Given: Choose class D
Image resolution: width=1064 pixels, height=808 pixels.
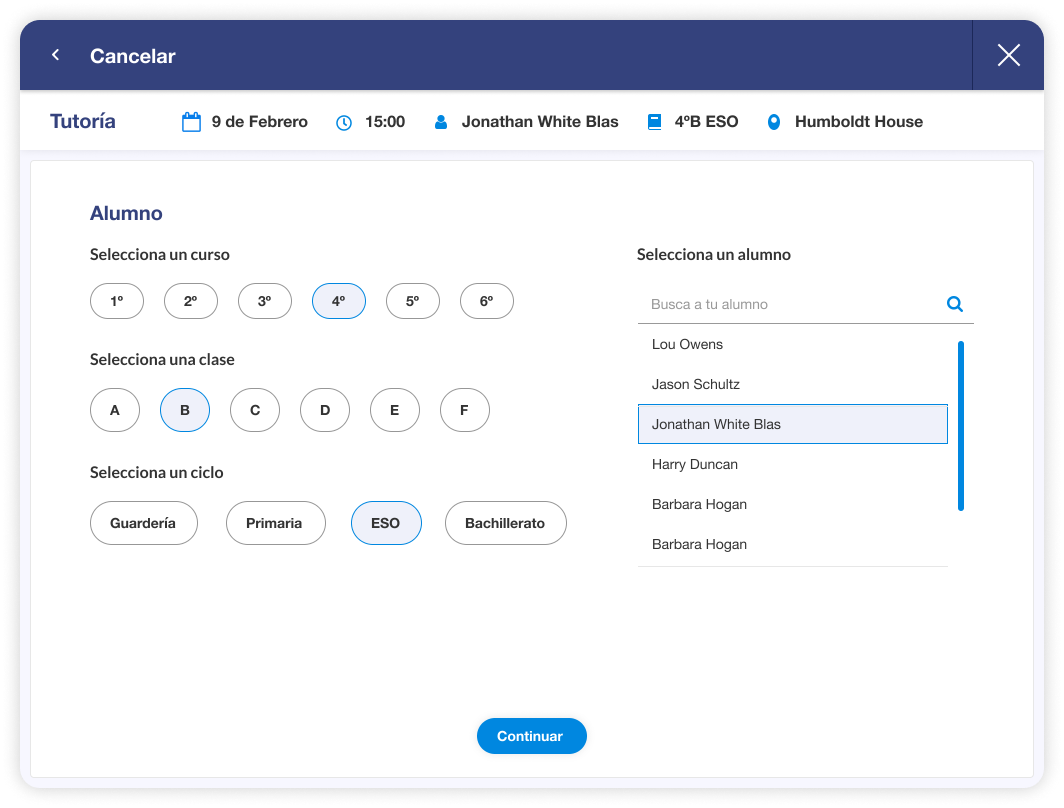Looking at the screenshot, I should click(325, 410).
